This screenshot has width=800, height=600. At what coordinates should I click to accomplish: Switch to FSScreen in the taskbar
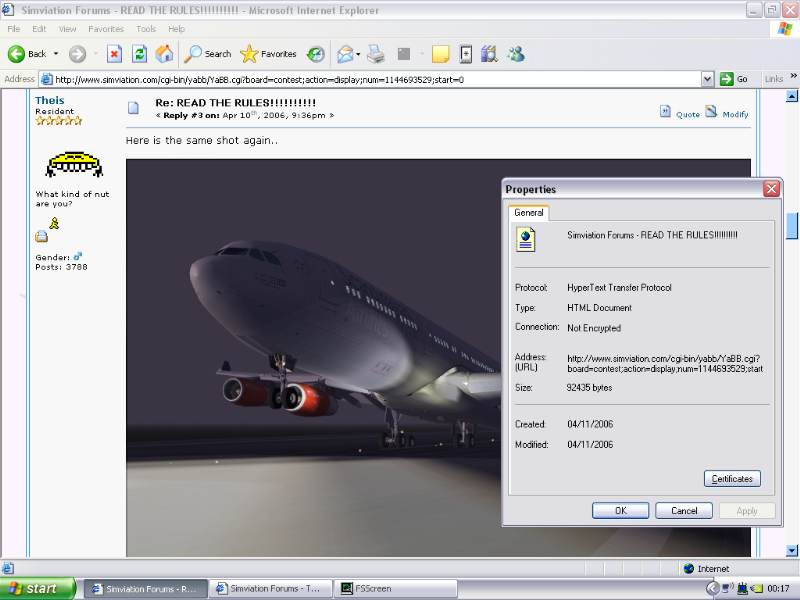click(395, 589)
